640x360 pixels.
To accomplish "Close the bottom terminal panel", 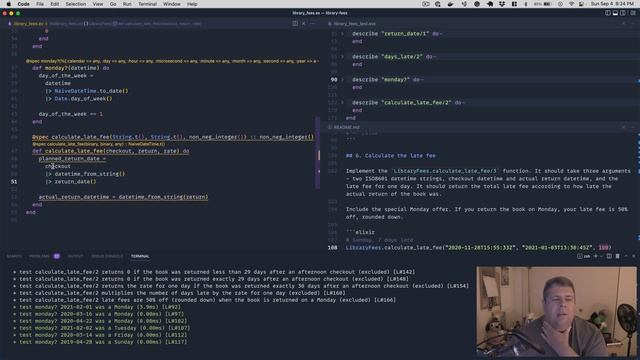I will coord(633,256).
